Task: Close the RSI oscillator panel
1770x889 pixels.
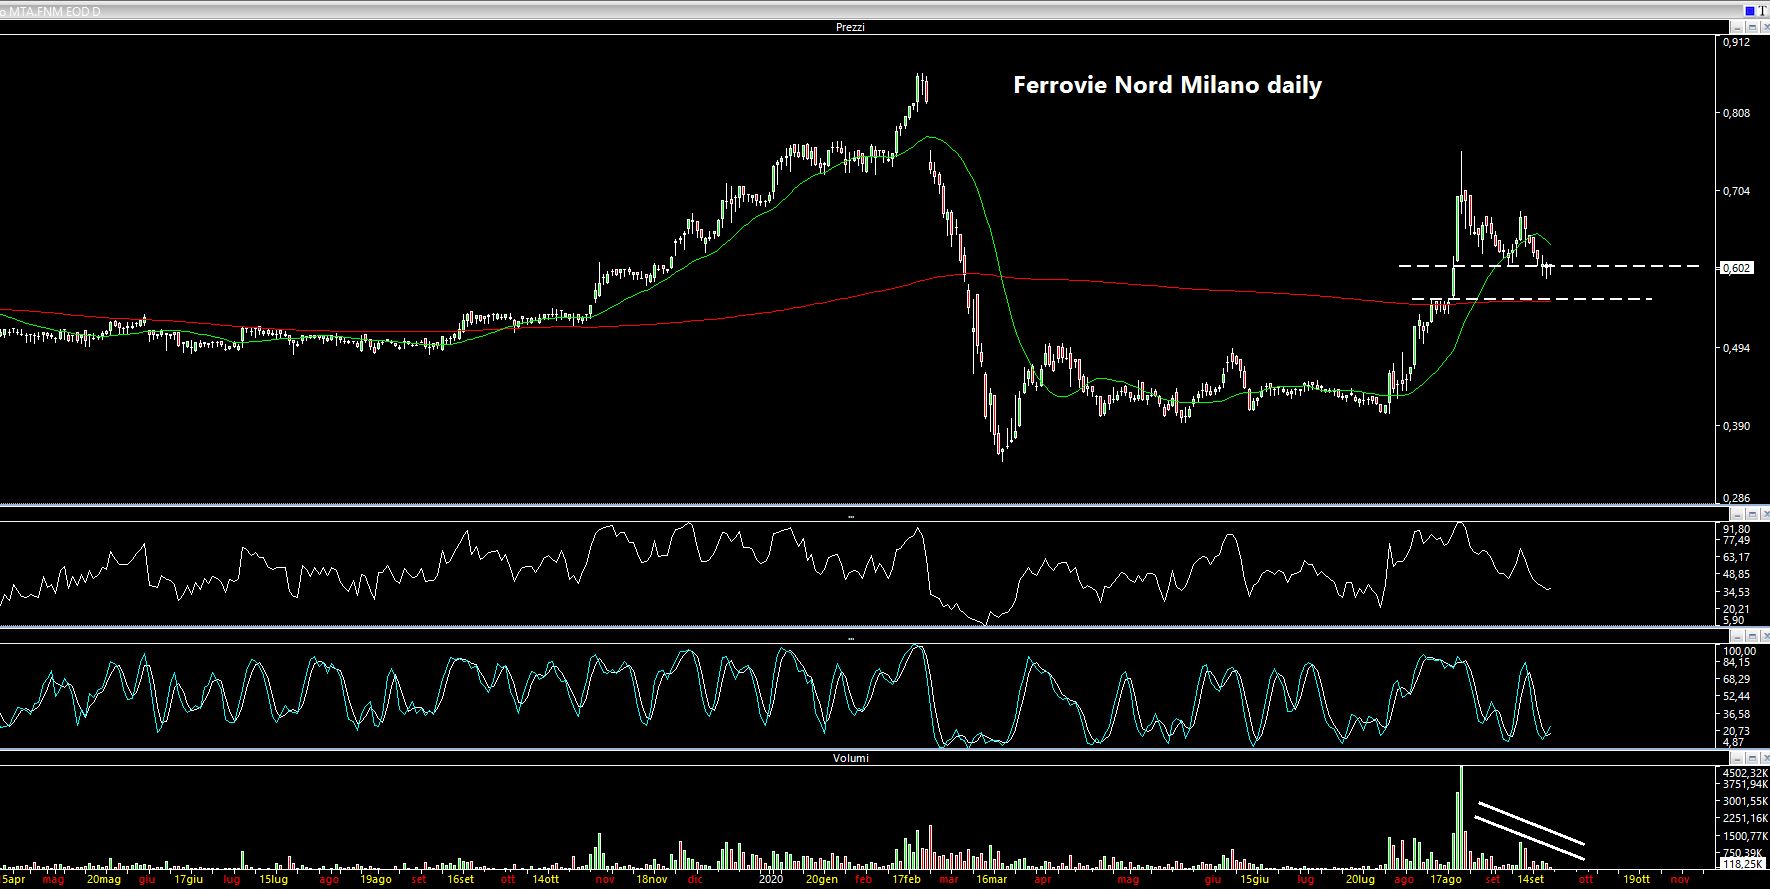Action: tap(1765, 514)
